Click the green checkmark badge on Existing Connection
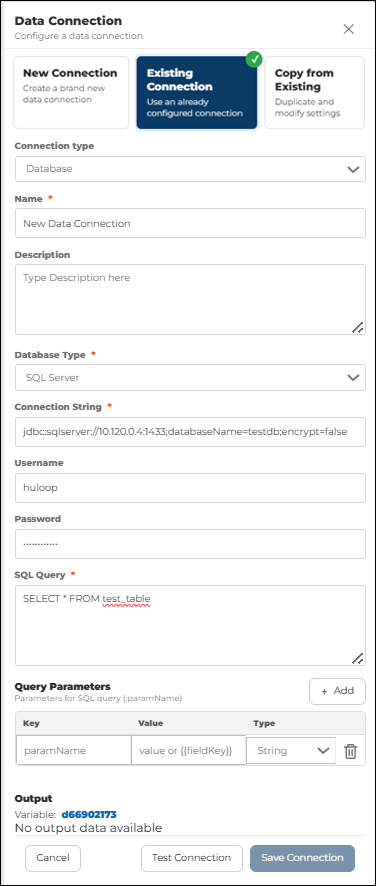The image size is (376, 886). click(254, 58)
